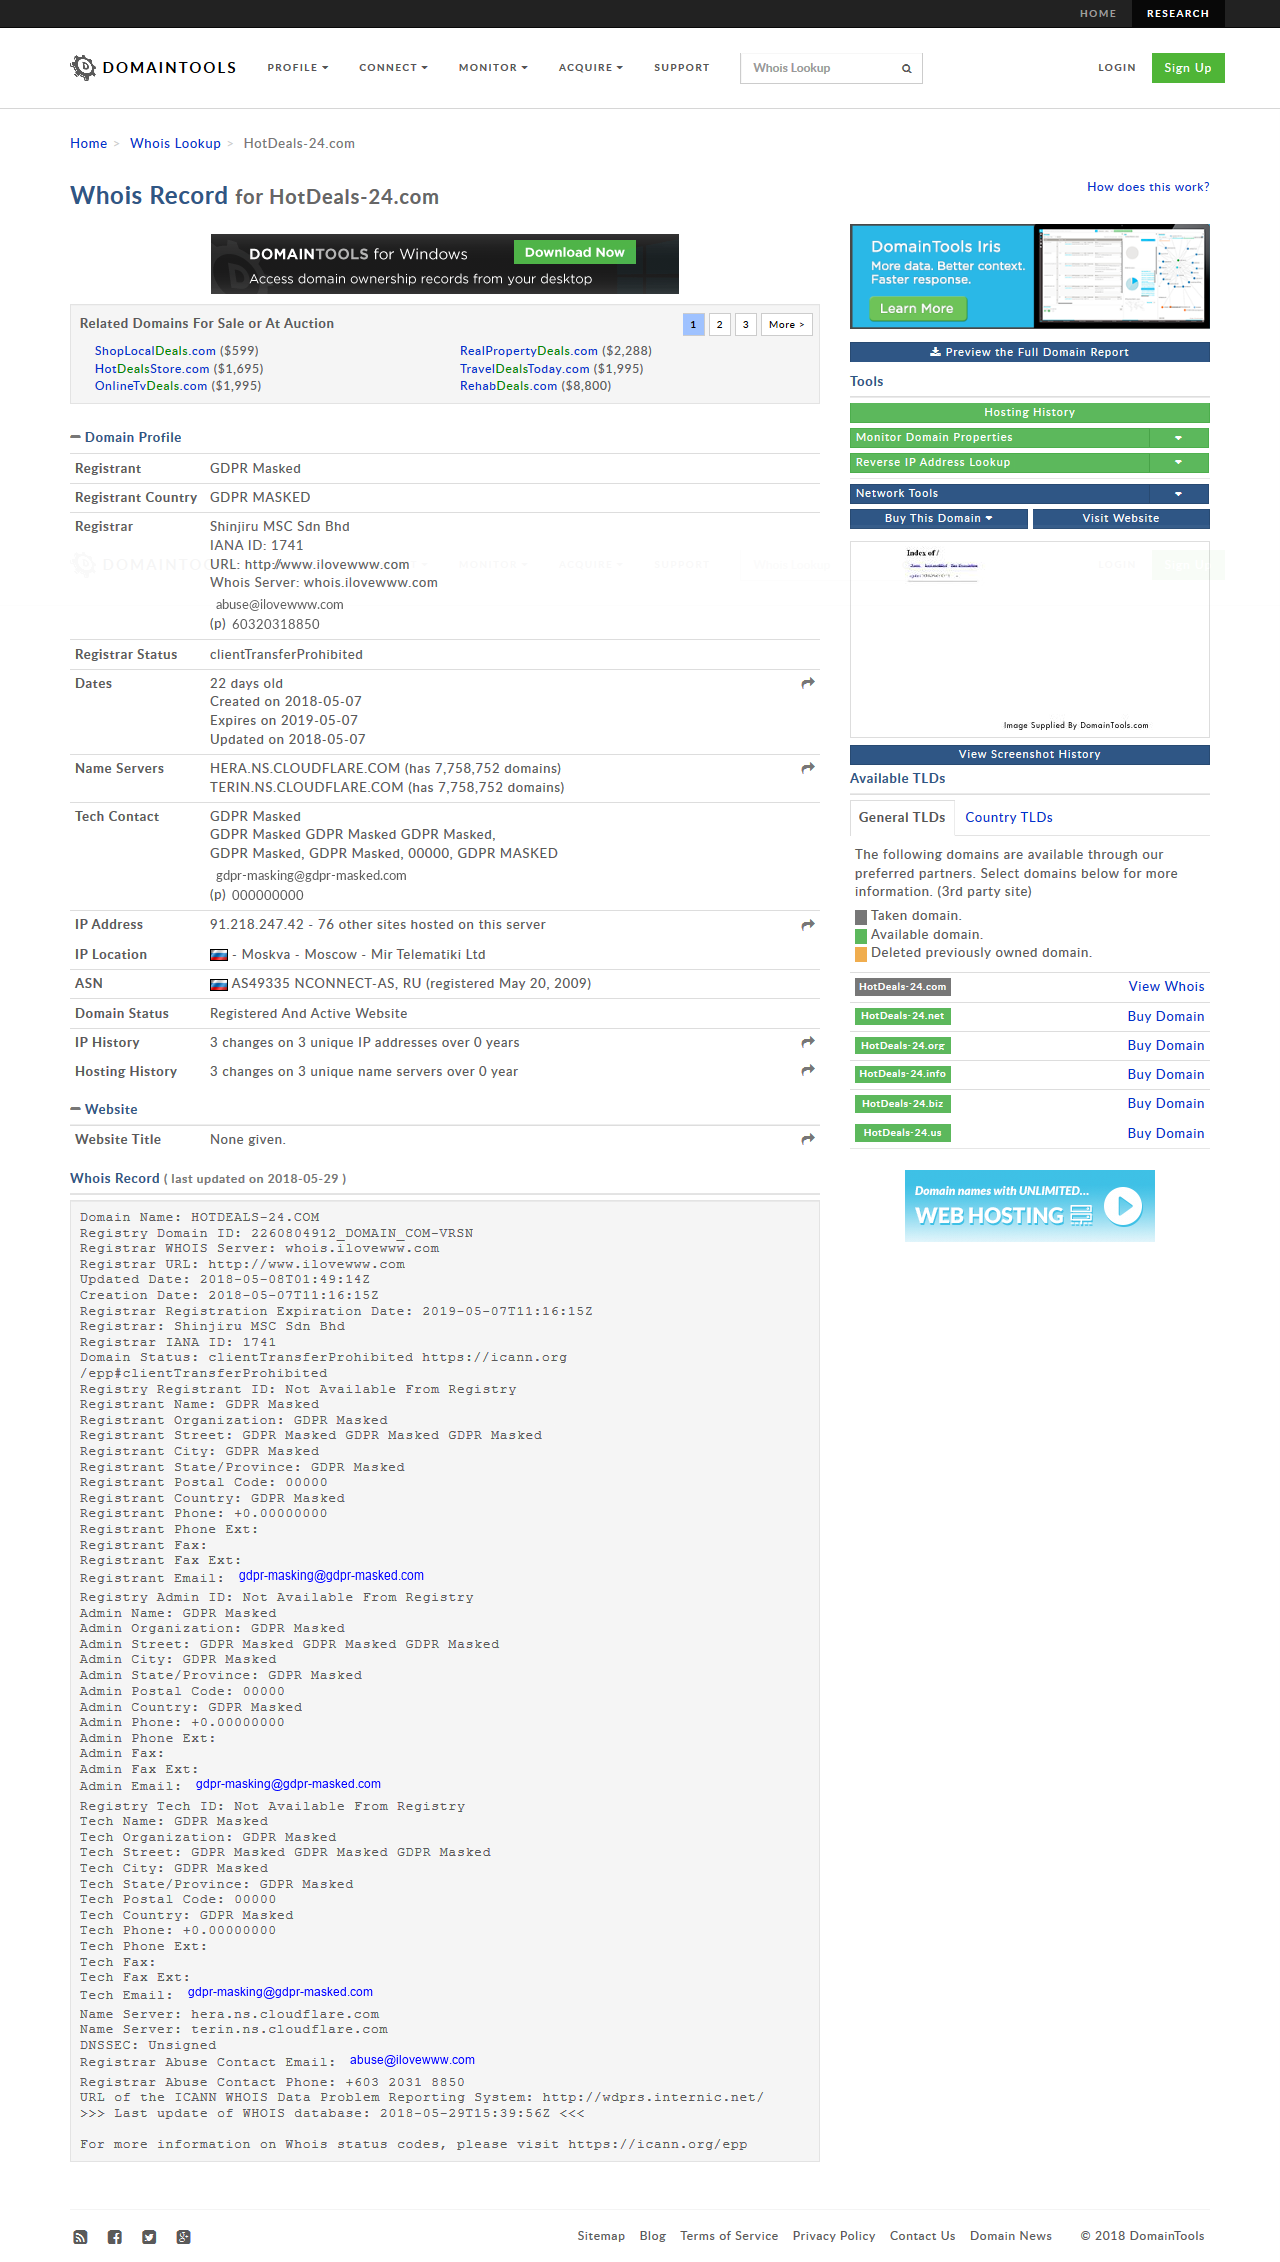Click the DomainTools gear logo
Image resolution: width=1280 pixels, height=2262 pixels.
(83, 67)
